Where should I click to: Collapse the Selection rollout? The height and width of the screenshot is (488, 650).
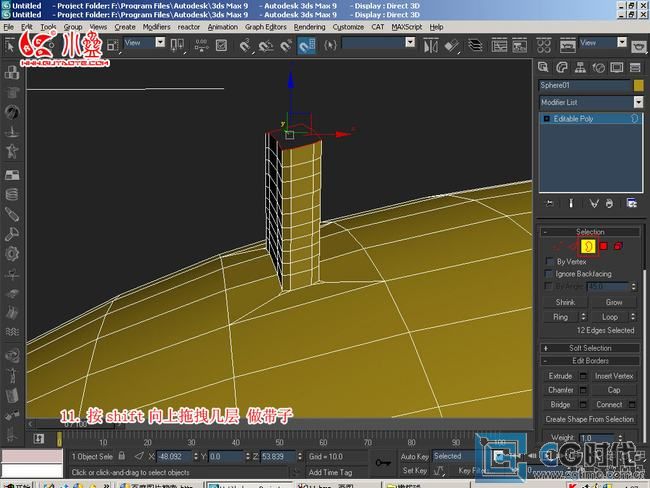point(590,231)
